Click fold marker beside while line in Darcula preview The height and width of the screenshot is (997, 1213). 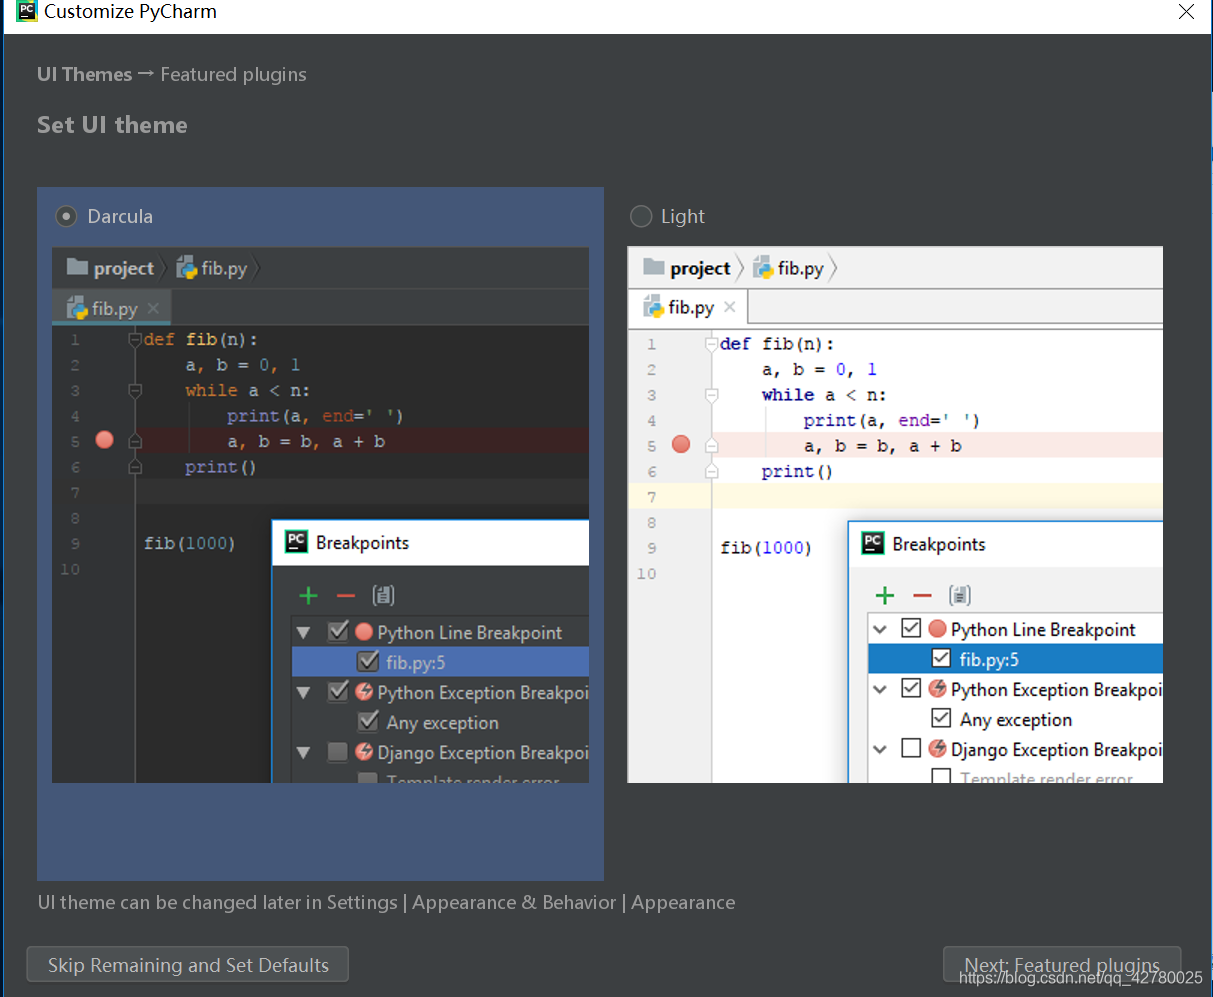coord(135,391)
